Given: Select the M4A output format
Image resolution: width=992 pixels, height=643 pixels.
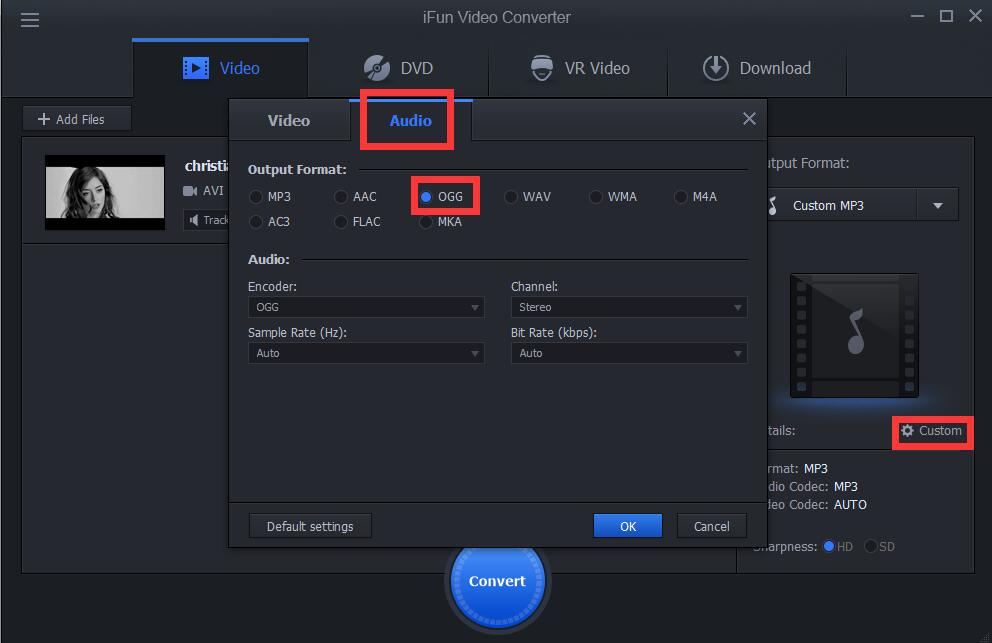Looking at the screenshot, I should point(680,197).
